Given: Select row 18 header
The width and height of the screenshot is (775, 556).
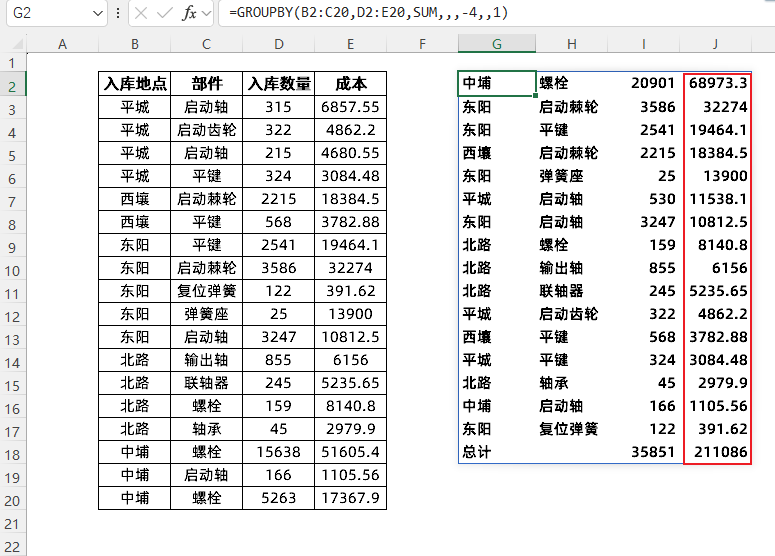Looking at the screenshot, I should (13, 455).
